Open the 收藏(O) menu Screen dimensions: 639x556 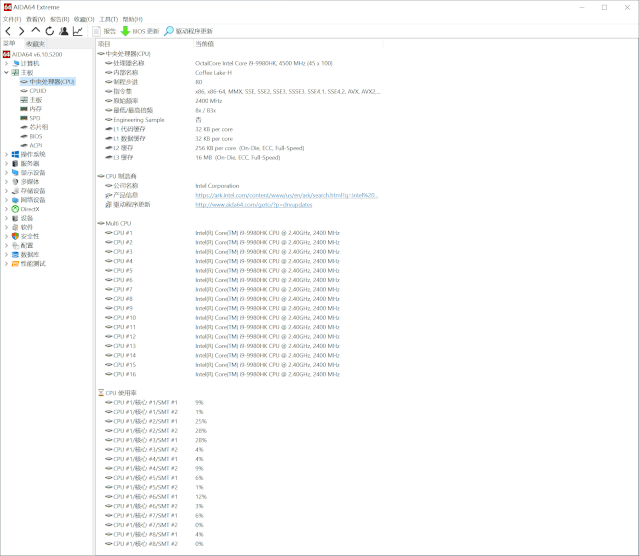point(84,19)
